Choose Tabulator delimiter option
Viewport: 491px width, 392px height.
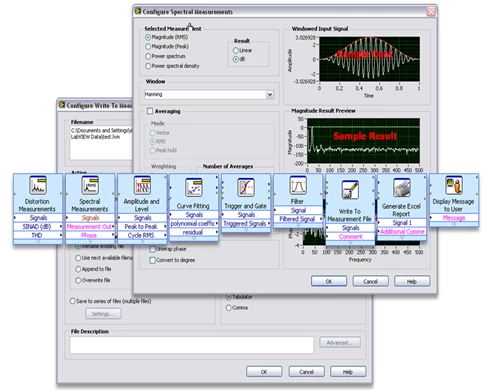tap(229, 297)
